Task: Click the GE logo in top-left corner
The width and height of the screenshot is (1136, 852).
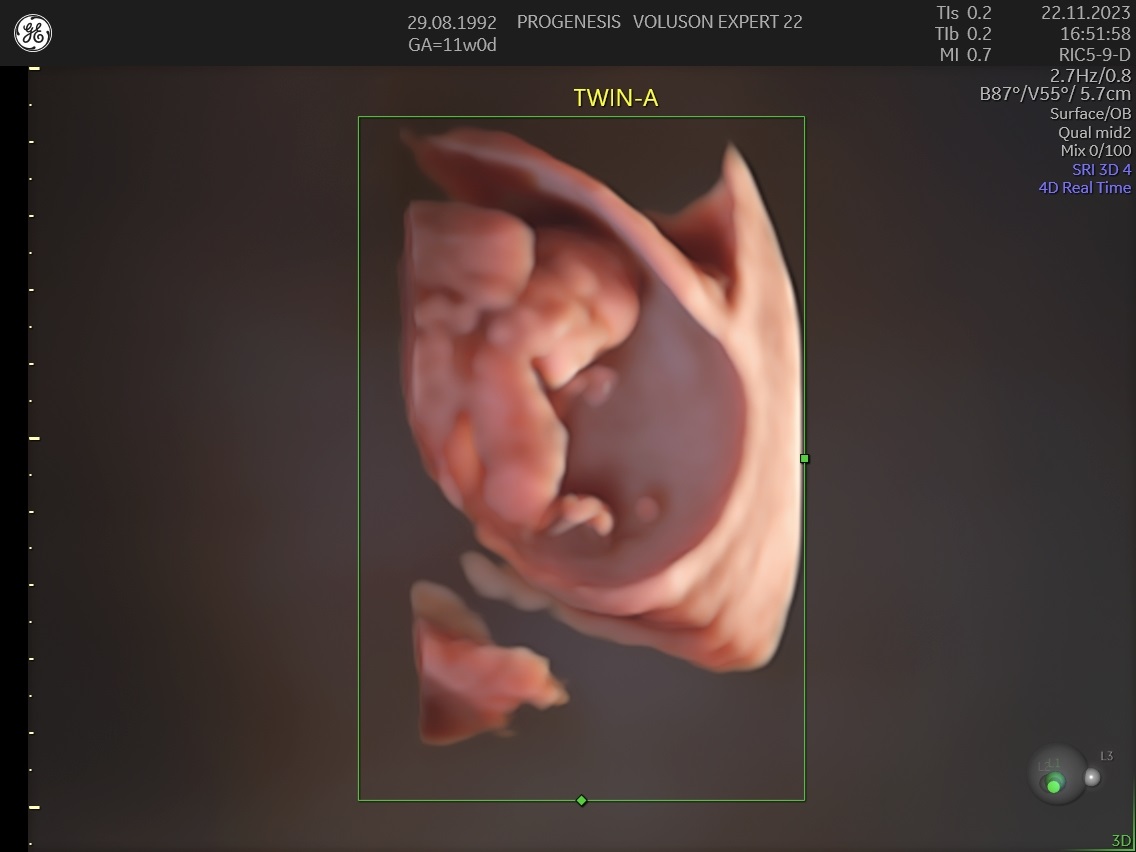Action: [33, 34]
